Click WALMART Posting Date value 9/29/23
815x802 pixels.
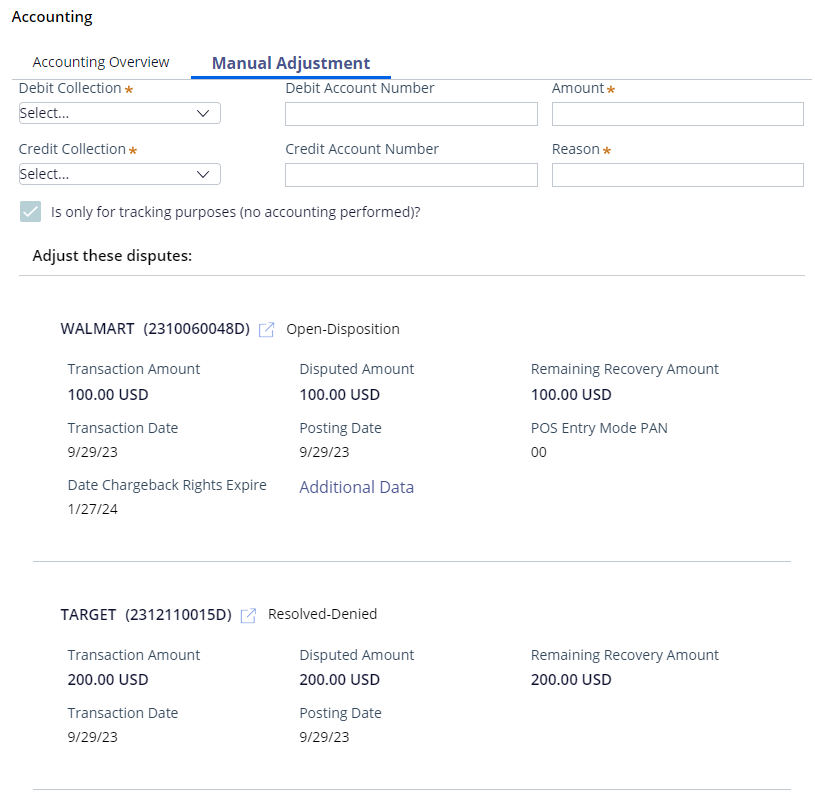pyautogui.click(x=324, y=452)
